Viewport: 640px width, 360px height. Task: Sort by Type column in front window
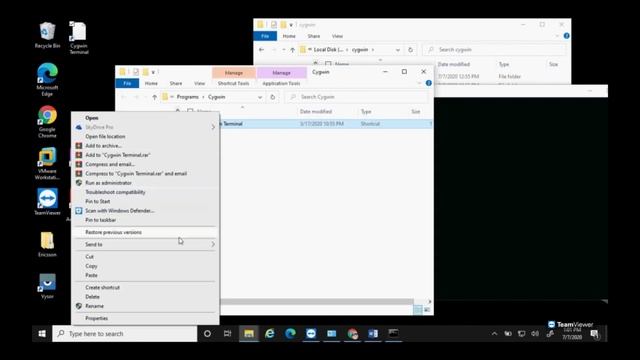tap(366, 111)
